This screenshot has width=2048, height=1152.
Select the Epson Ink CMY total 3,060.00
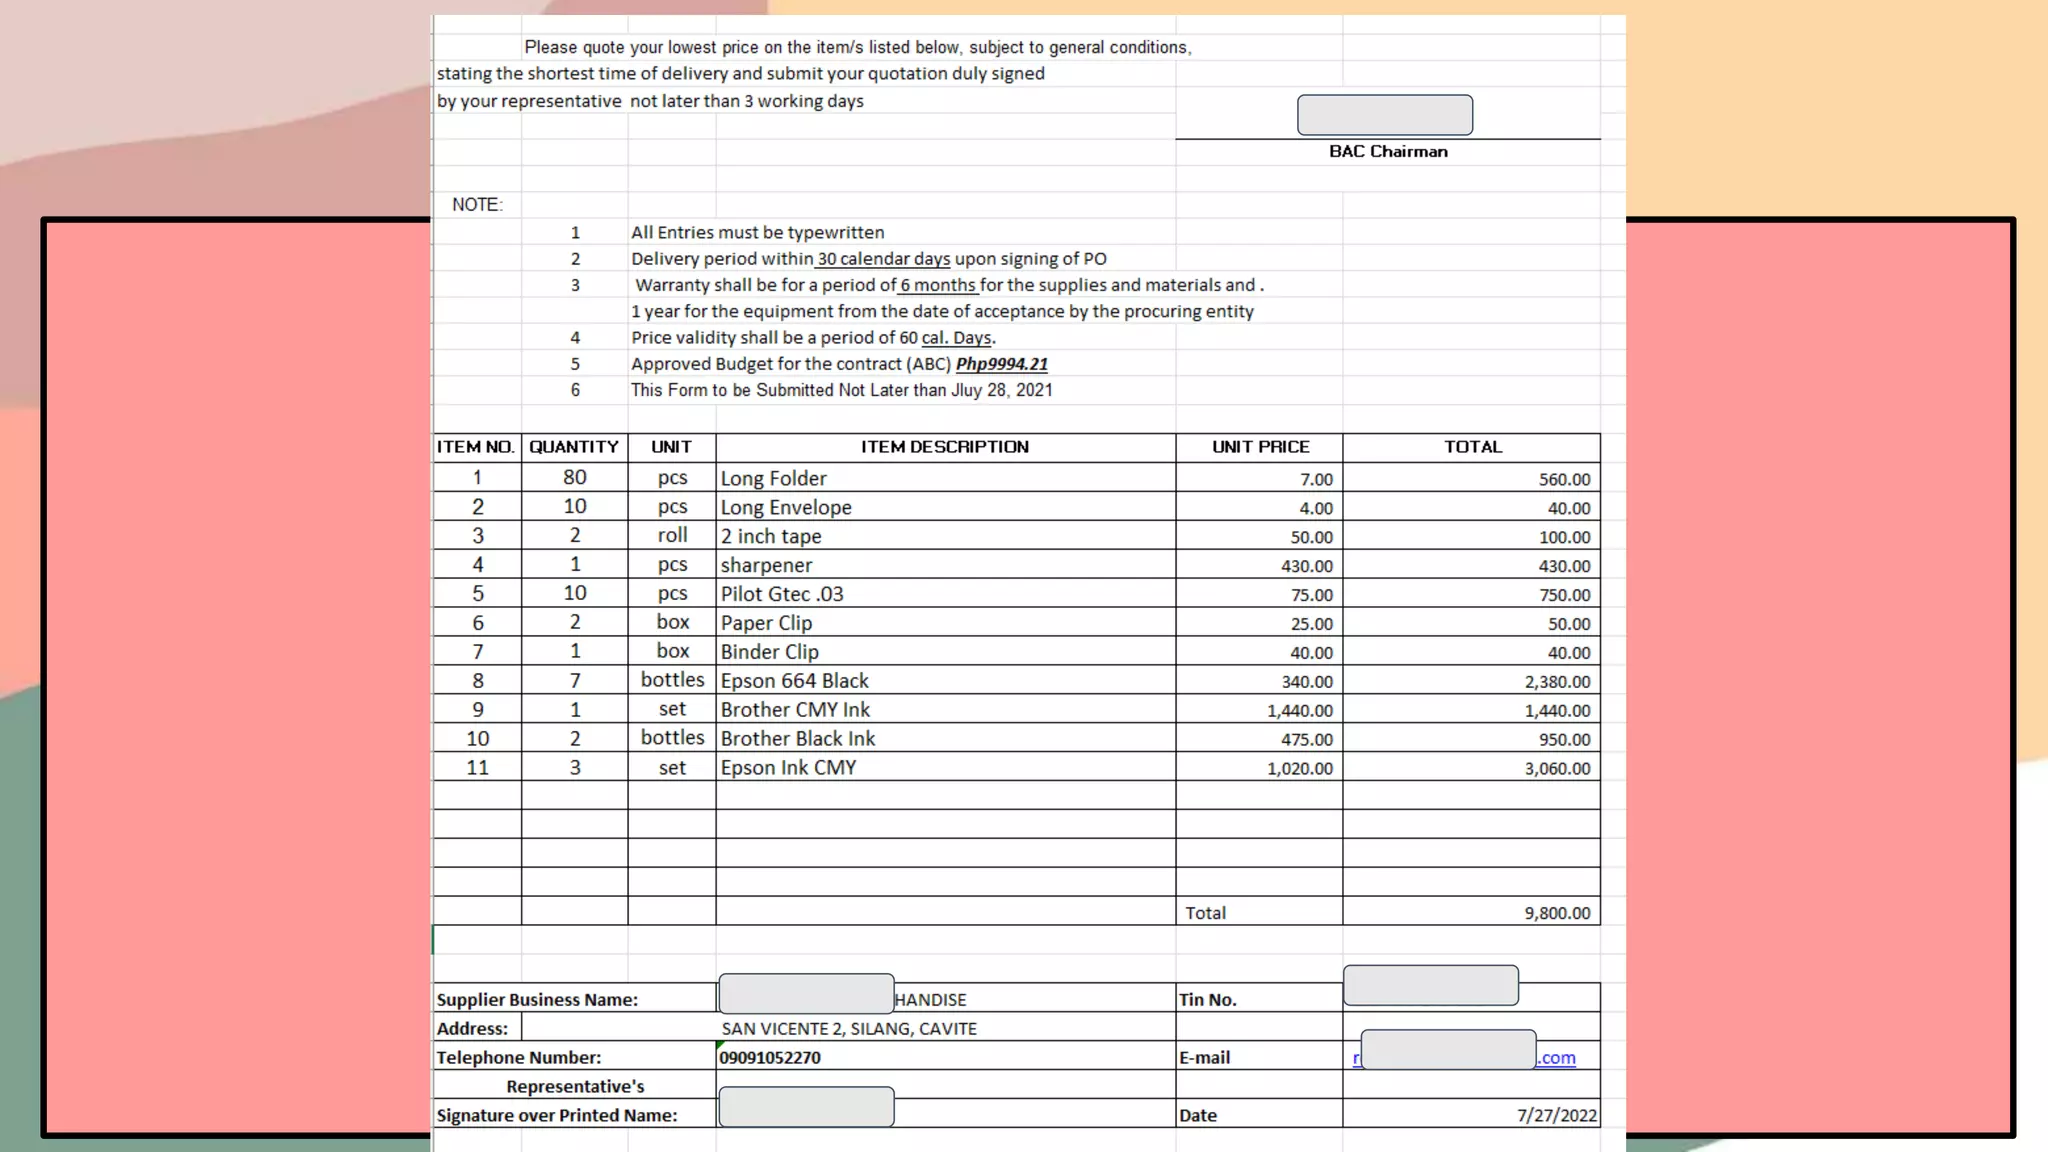(1556, 768)
